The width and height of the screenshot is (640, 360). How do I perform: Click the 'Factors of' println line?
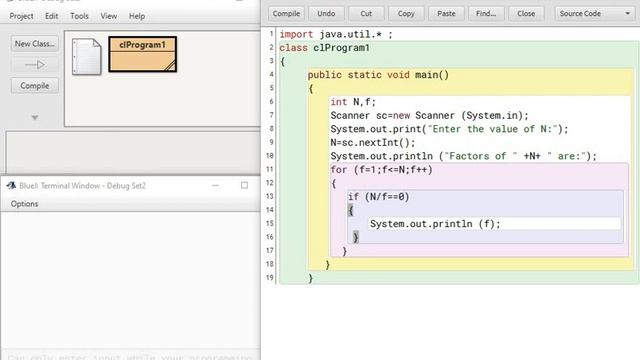(463, 156)
